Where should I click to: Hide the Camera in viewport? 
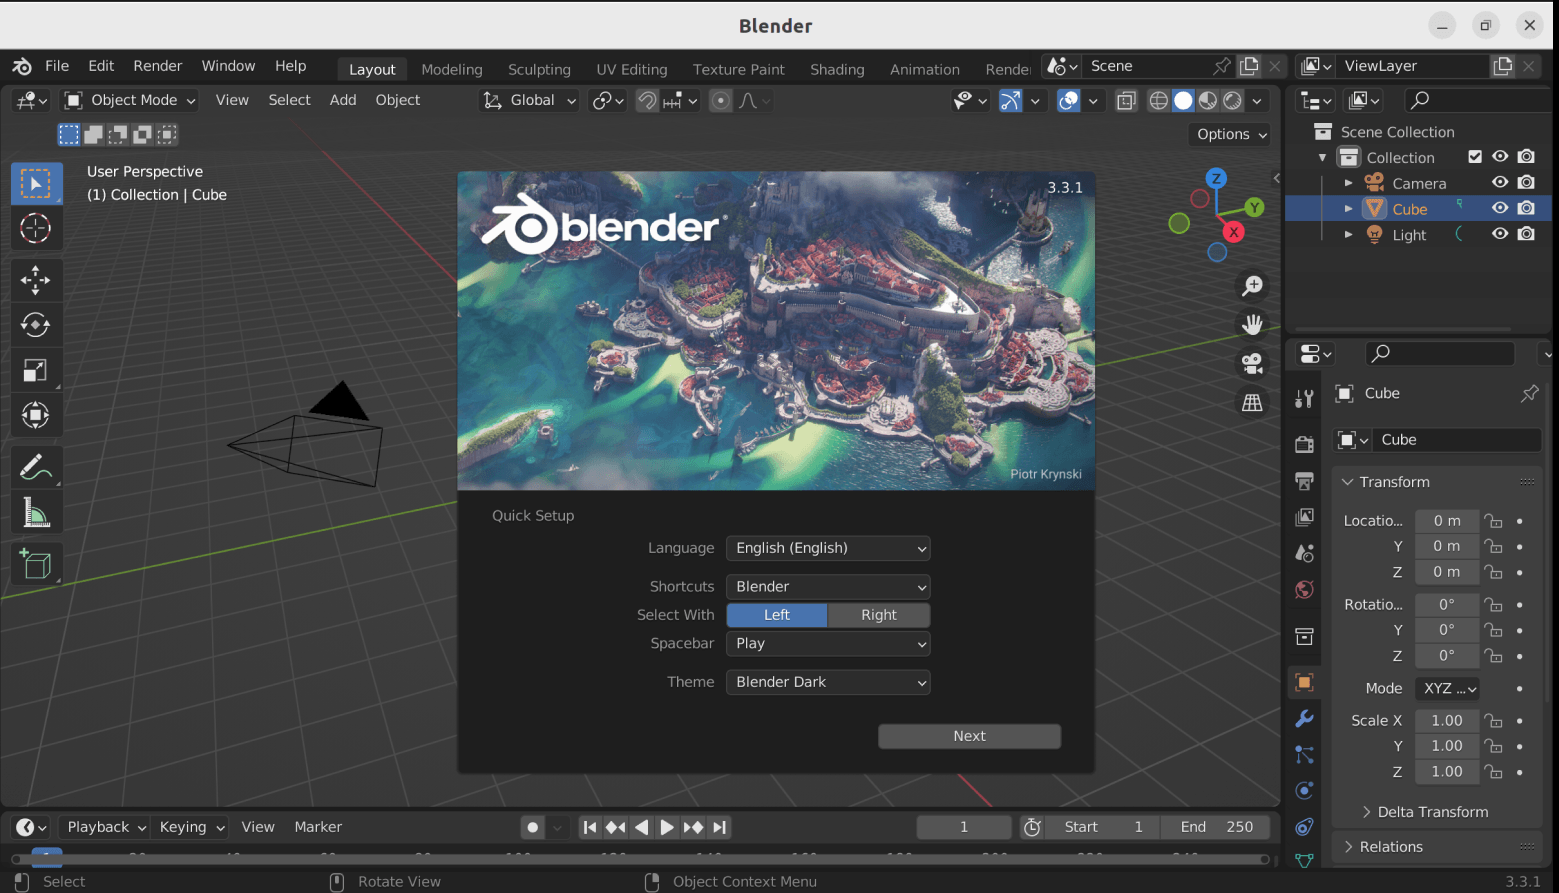point(1500,182)
